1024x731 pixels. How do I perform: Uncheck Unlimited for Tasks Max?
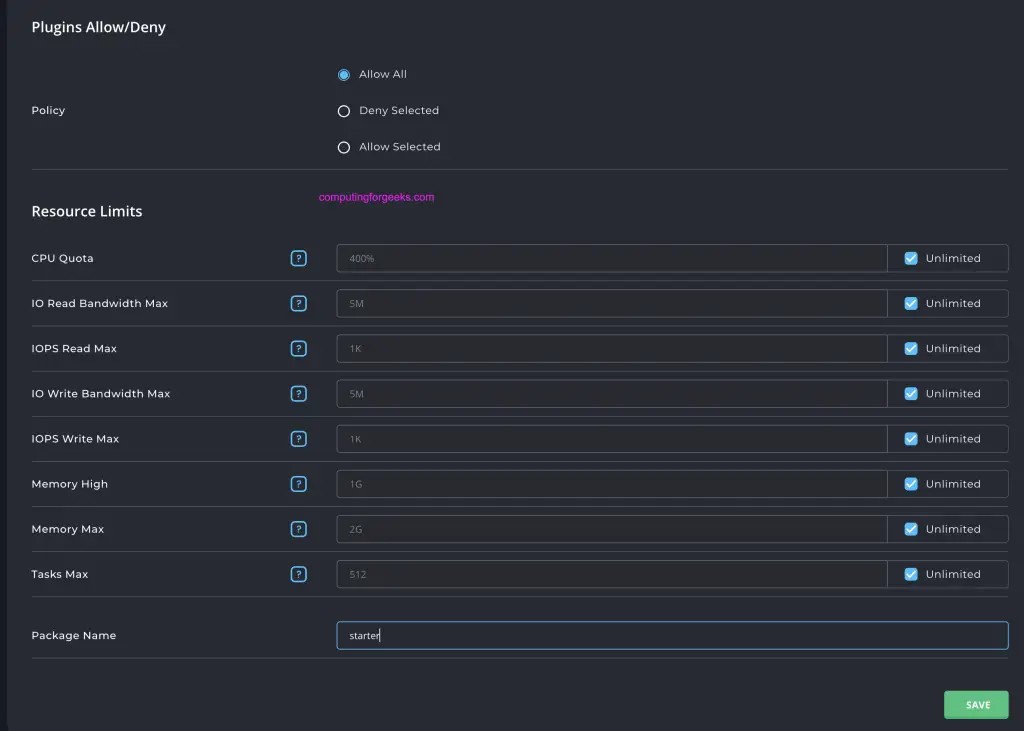coord(910,574)
